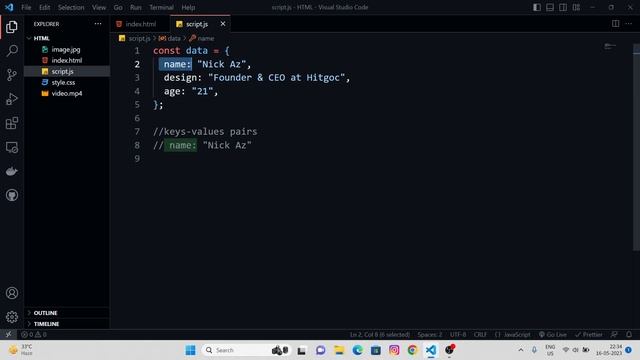Open the File menu
The width and height of the screenshot is (640, 360).
click(x=26, y=7)
